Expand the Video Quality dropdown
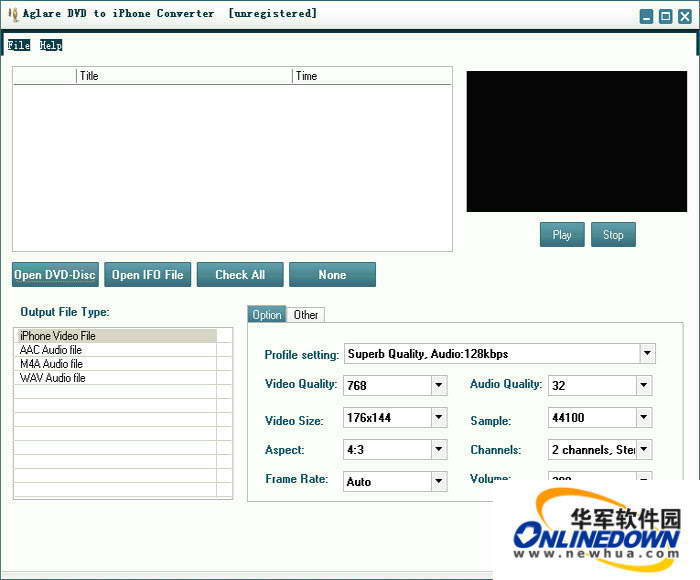 pos(439,385)
